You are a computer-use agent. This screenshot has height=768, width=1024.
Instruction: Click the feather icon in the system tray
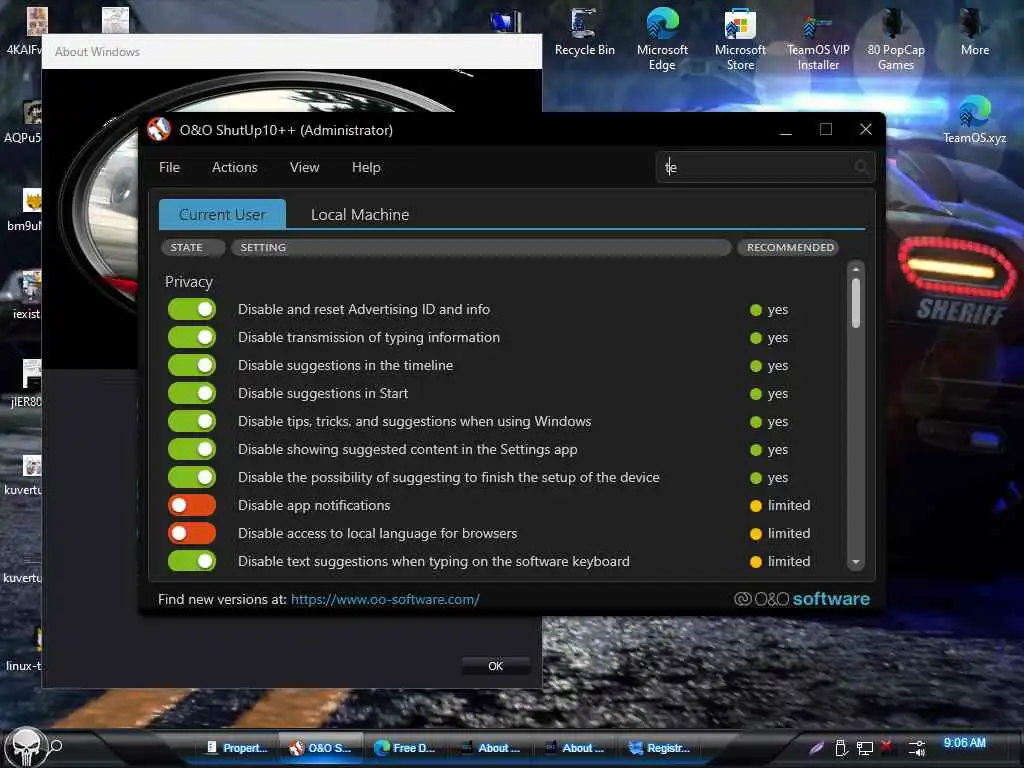(x=816, y=748)
